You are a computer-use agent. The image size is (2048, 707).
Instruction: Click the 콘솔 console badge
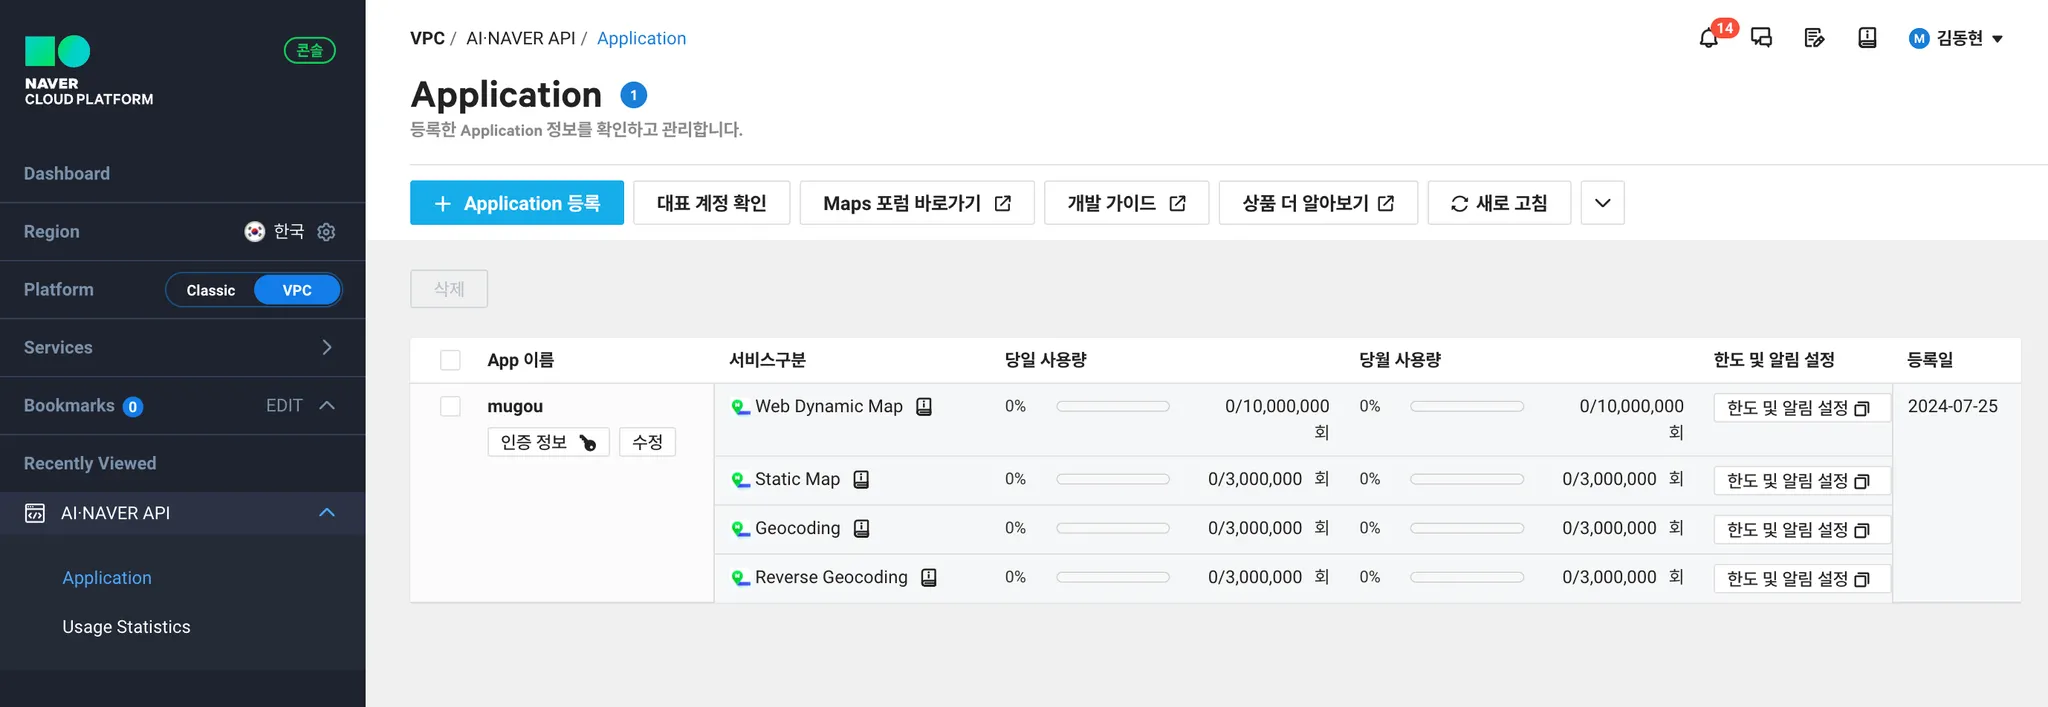[310, 50]
